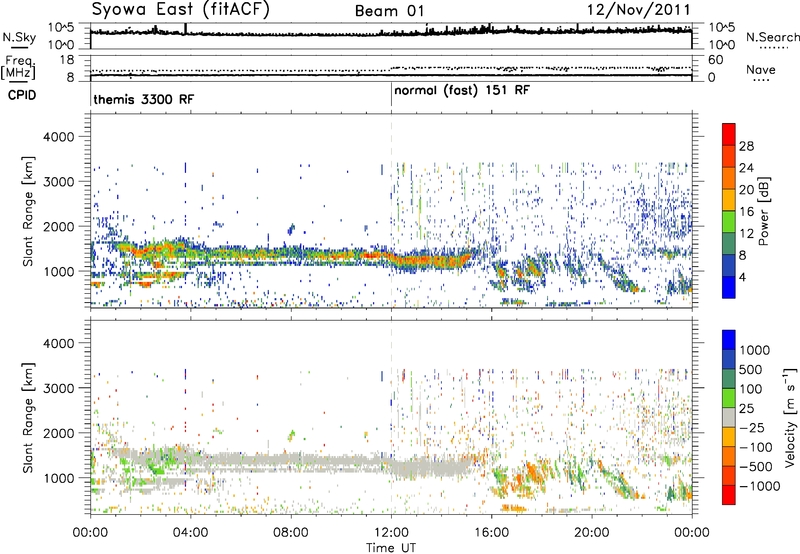The image size is (800, 554).
Task: Click the 'Syowa East (fitACF)' title
Action: point(180,9)
